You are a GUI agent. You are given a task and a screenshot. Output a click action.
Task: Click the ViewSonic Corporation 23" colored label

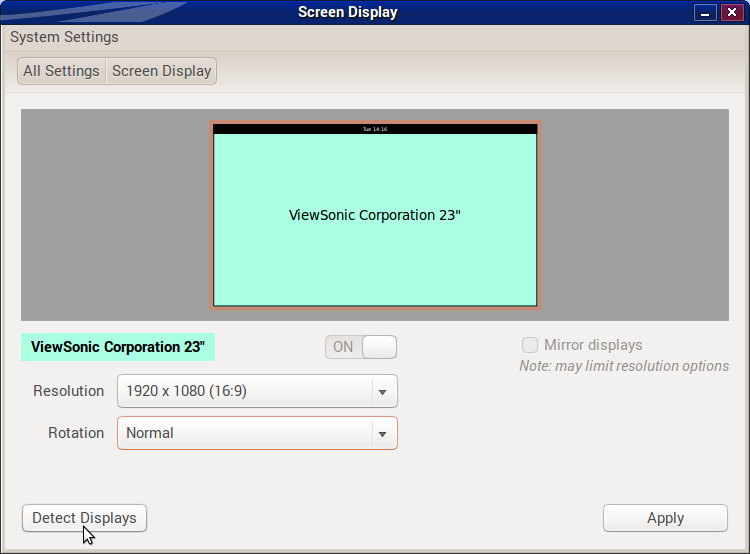pos(118,347)
